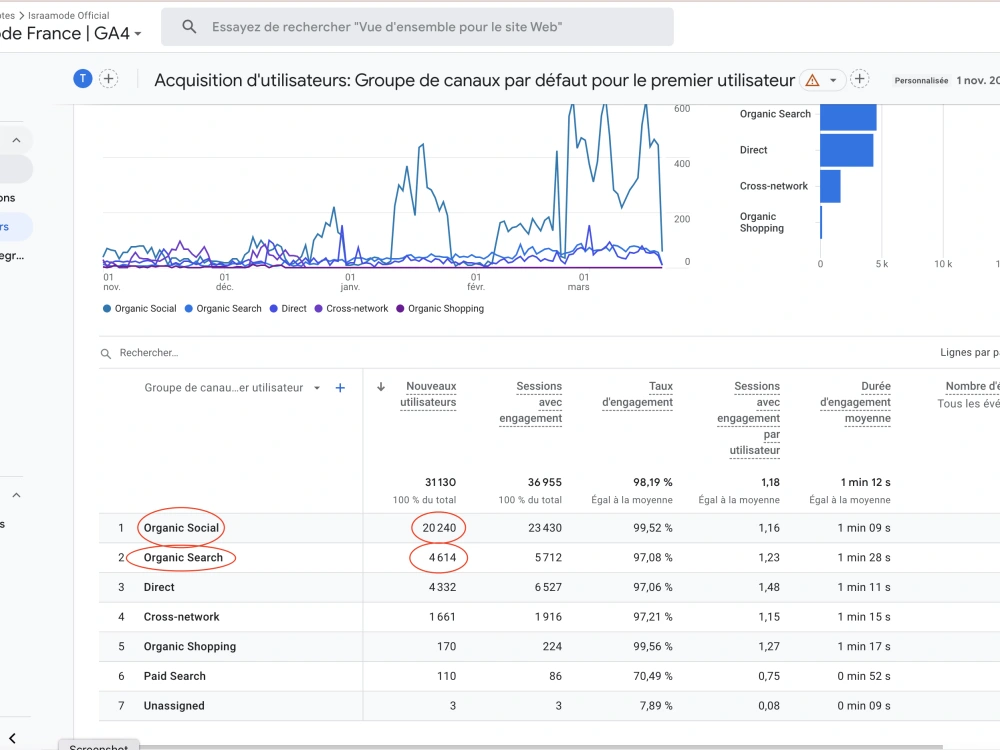Collapse the upper sidebar section chevron
The height and width of the screenshot is (750, 1000).
17,140
